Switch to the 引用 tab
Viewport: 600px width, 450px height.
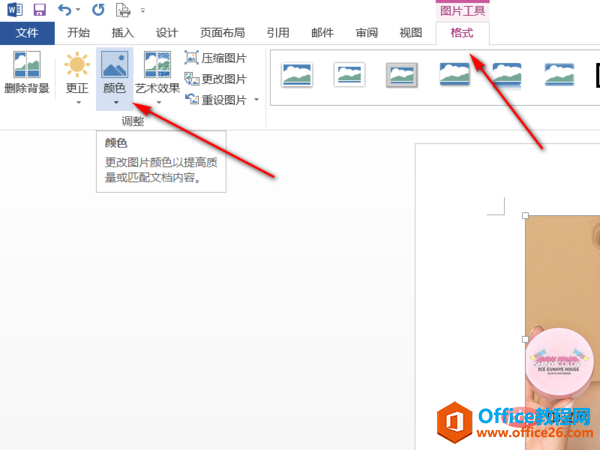[x=278, y=33]
